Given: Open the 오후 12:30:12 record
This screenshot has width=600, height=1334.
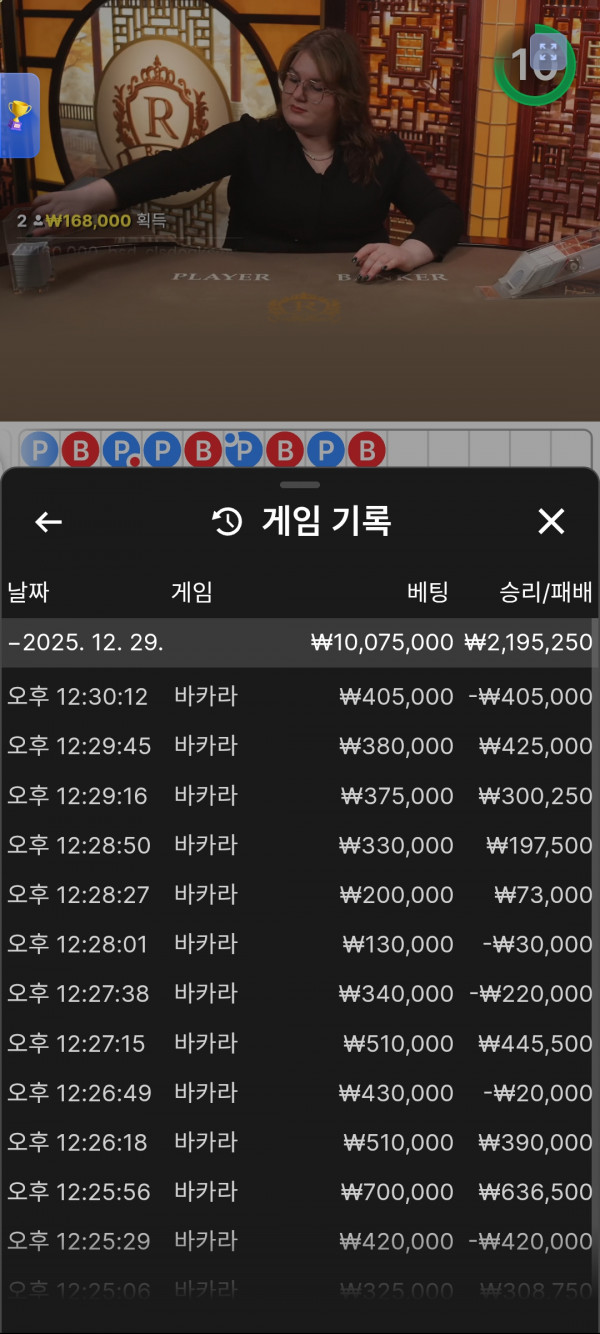Looking at the screenshot, I should pyautogui.click(x=298, y=696).
